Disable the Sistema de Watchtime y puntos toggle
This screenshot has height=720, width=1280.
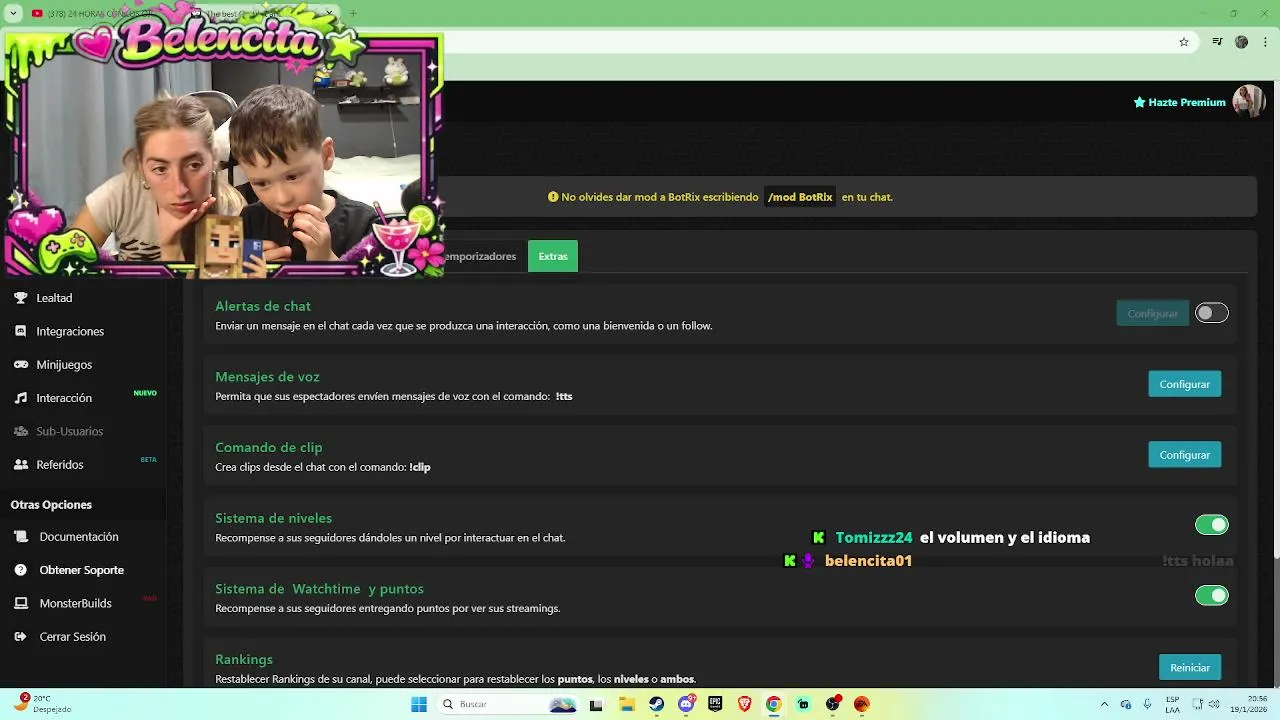[1211, 596]
